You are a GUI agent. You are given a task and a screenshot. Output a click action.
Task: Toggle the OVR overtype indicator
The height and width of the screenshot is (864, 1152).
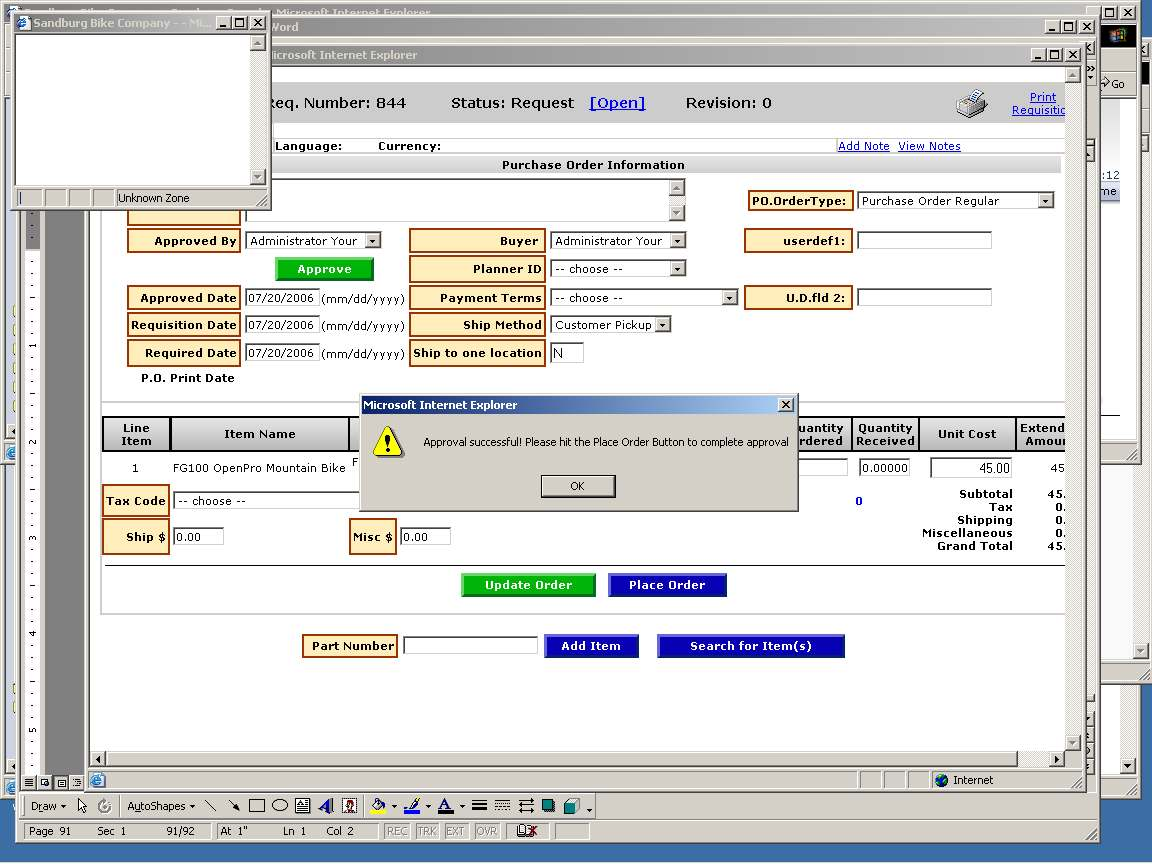487,831
